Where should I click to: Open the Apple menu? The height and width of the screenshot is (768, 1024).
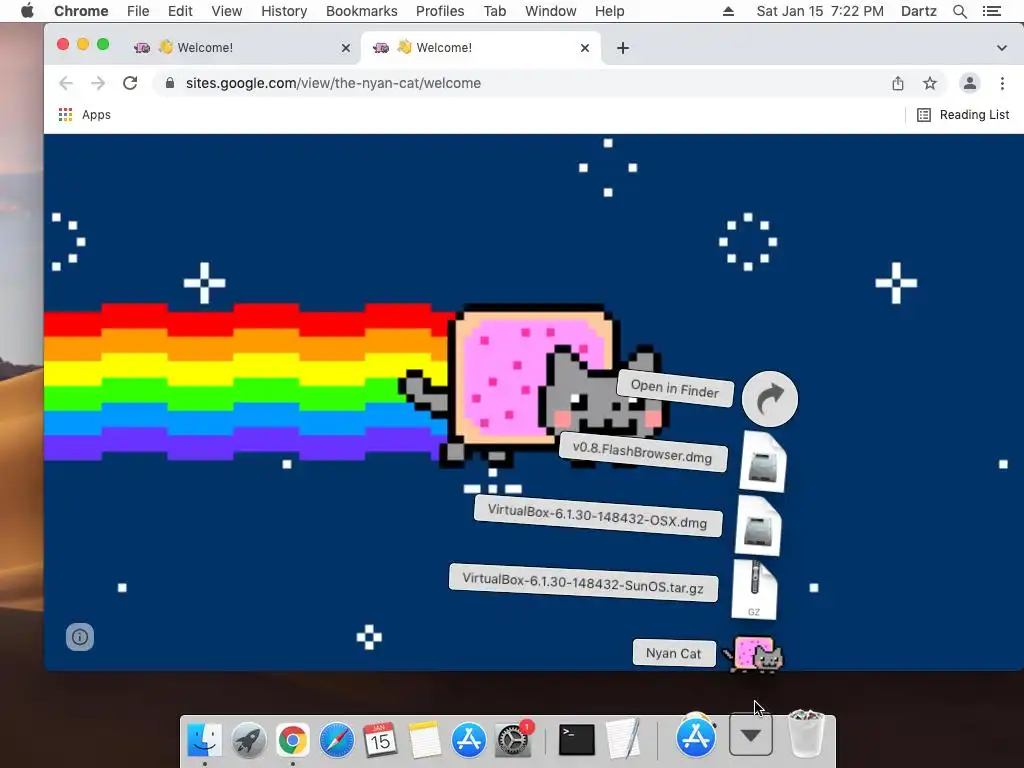(x=27, y=11)
